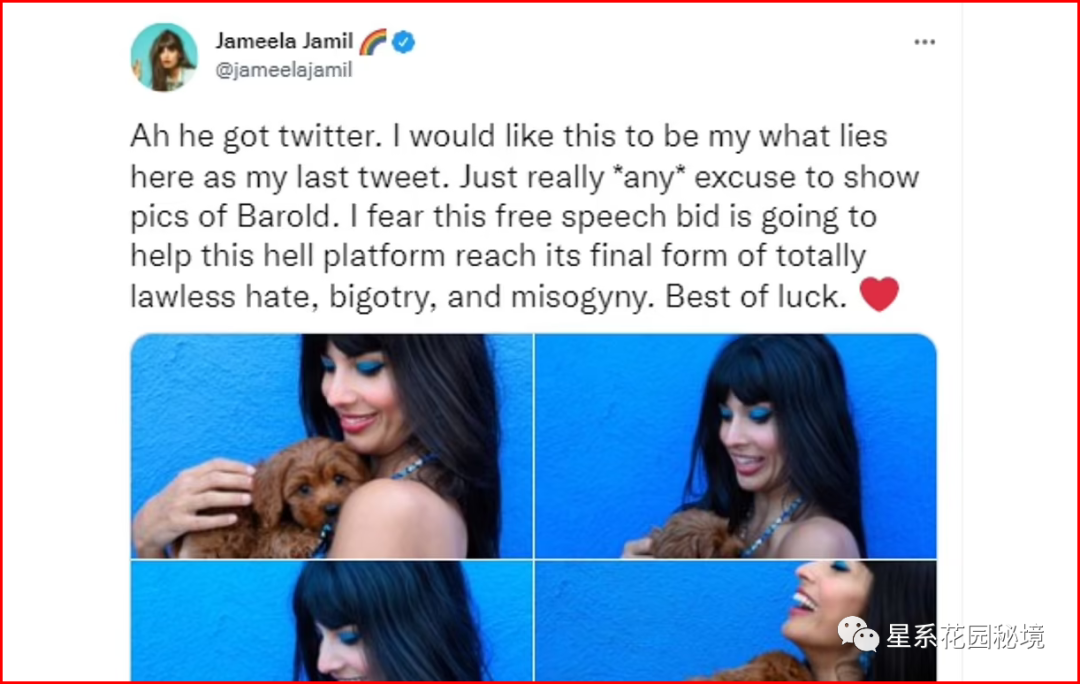Image resolution: width=1080 pixels, height=684 pixels.
Task: Click the word "misogyny" in the last line
Action: (582, 298)
